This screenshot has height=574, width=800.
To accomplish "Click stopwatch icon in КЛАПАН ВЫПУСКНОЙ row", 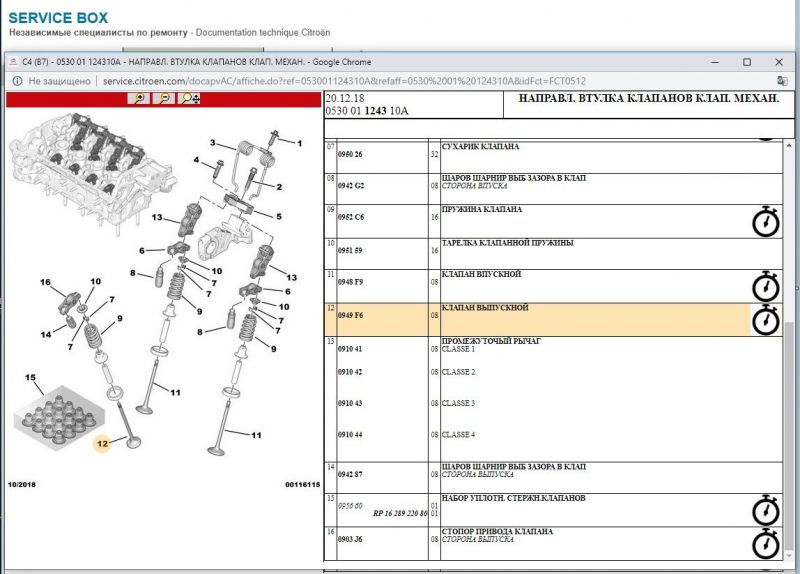I will (x=765, y=319).
